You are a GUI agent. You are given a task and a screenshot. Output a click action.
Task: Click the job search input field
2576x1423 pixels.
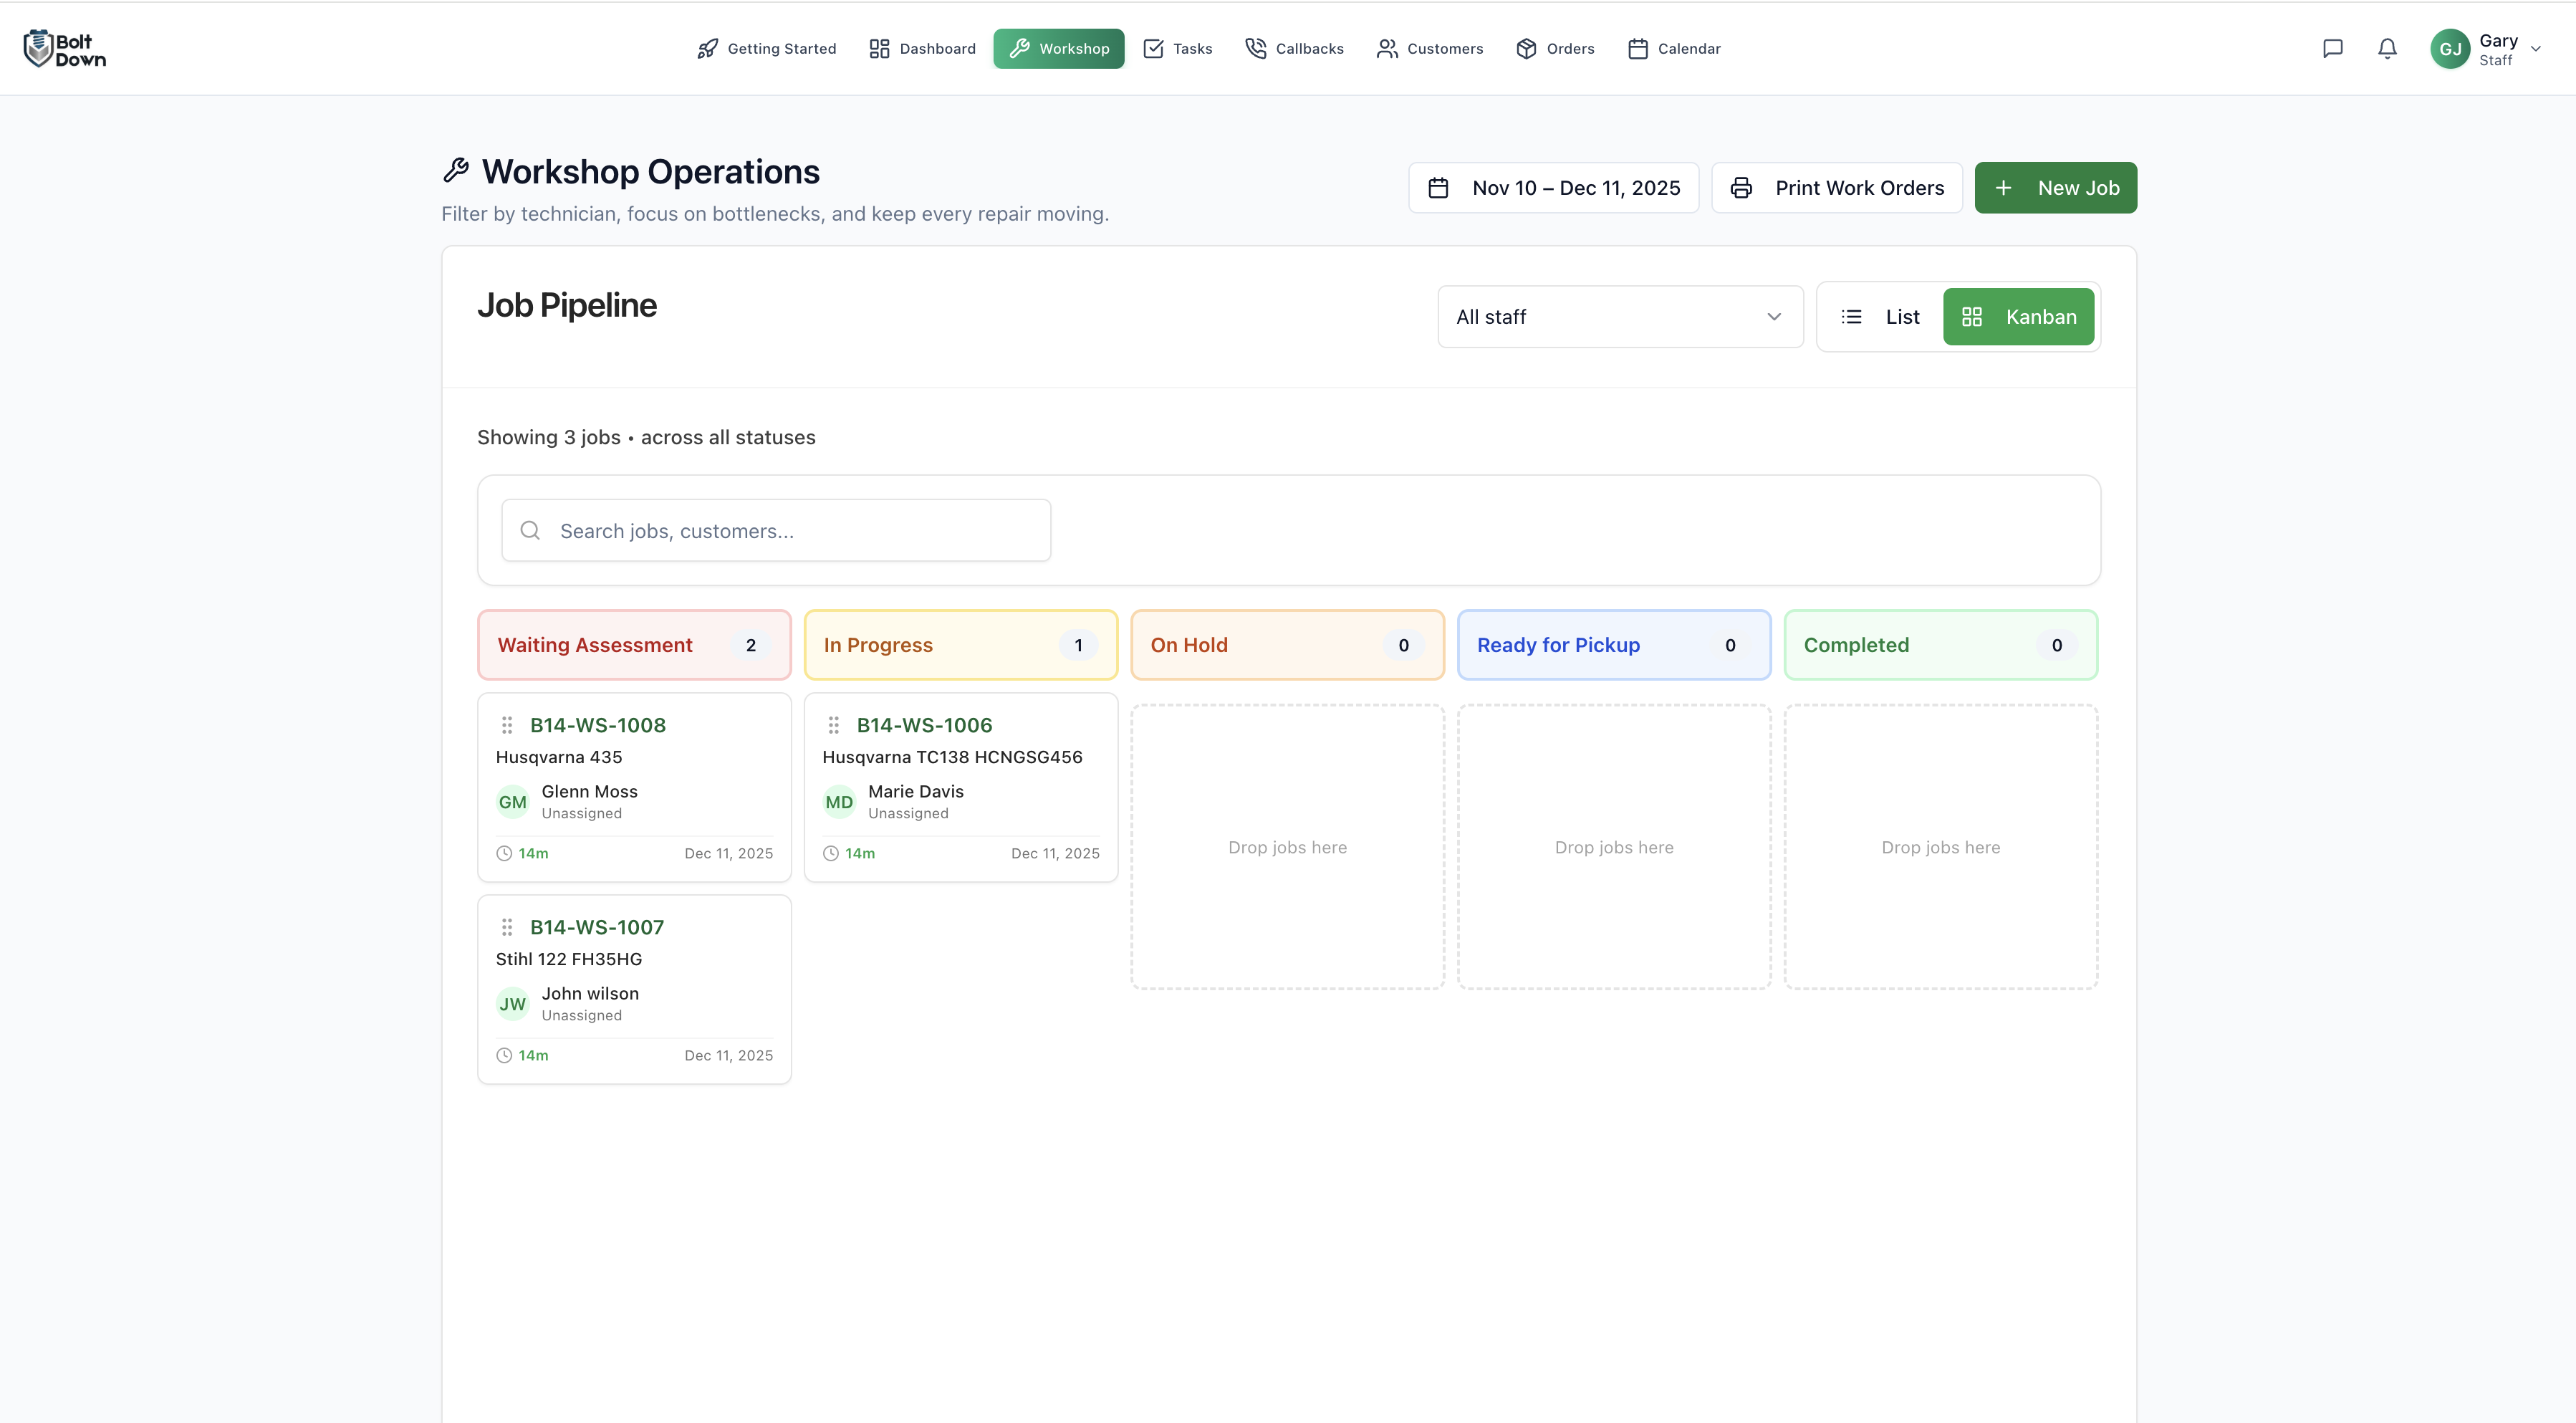click(x=775, y=530)
